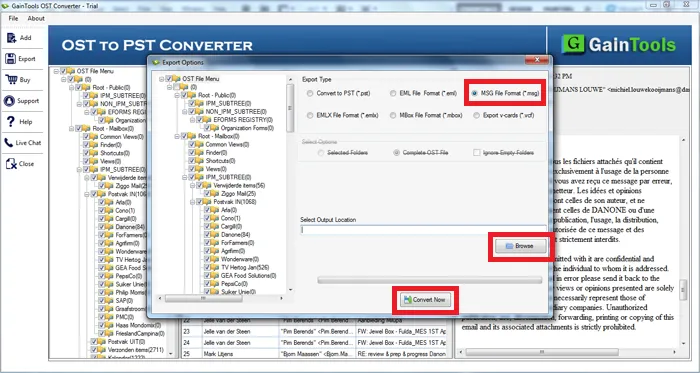Select the MSG File Format radio button
The image size is (700, 373).
pyautogui.click(x=475, y=93)
